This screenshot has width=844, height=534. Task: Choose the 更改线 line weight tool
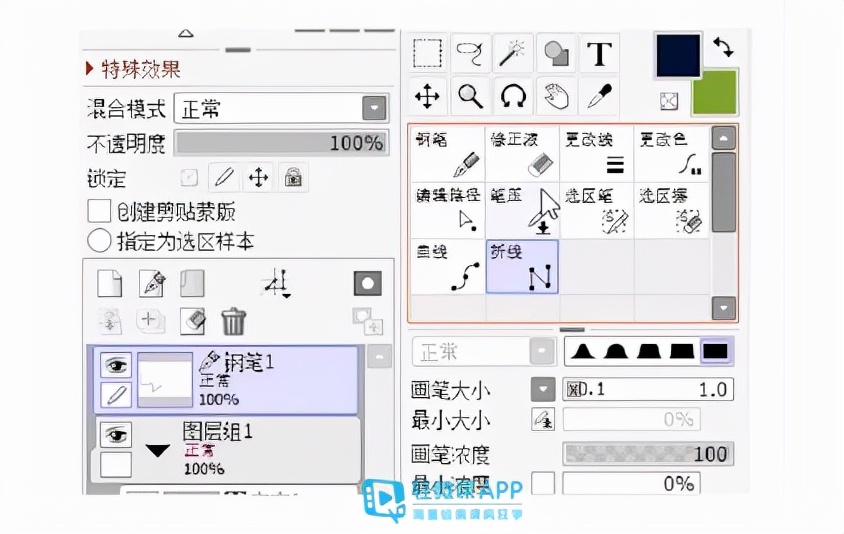[596, 154]
